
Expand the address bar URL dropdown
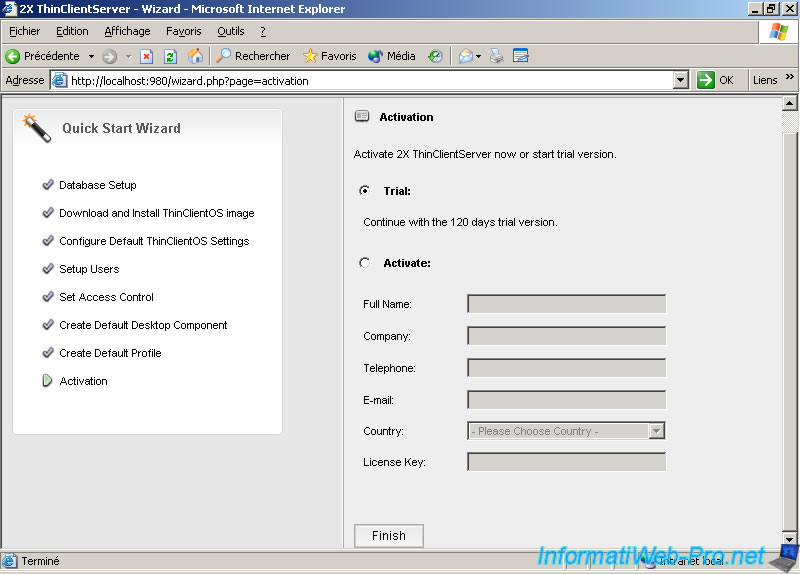tap(681, 81)
